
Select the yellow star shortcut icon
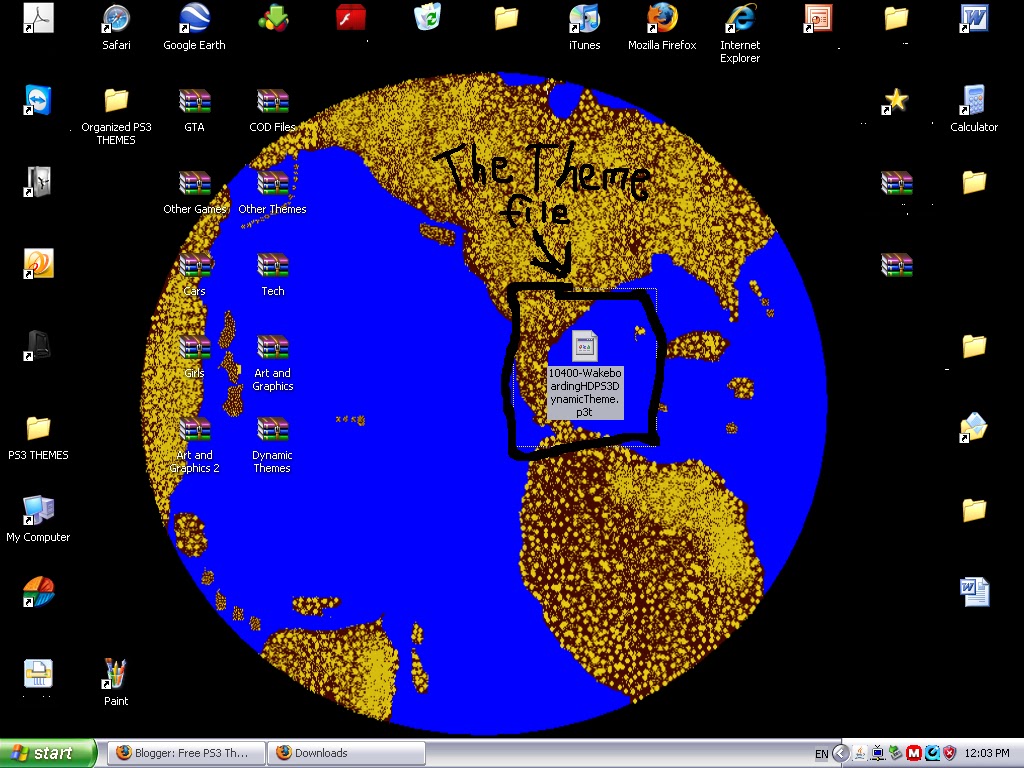896,100
